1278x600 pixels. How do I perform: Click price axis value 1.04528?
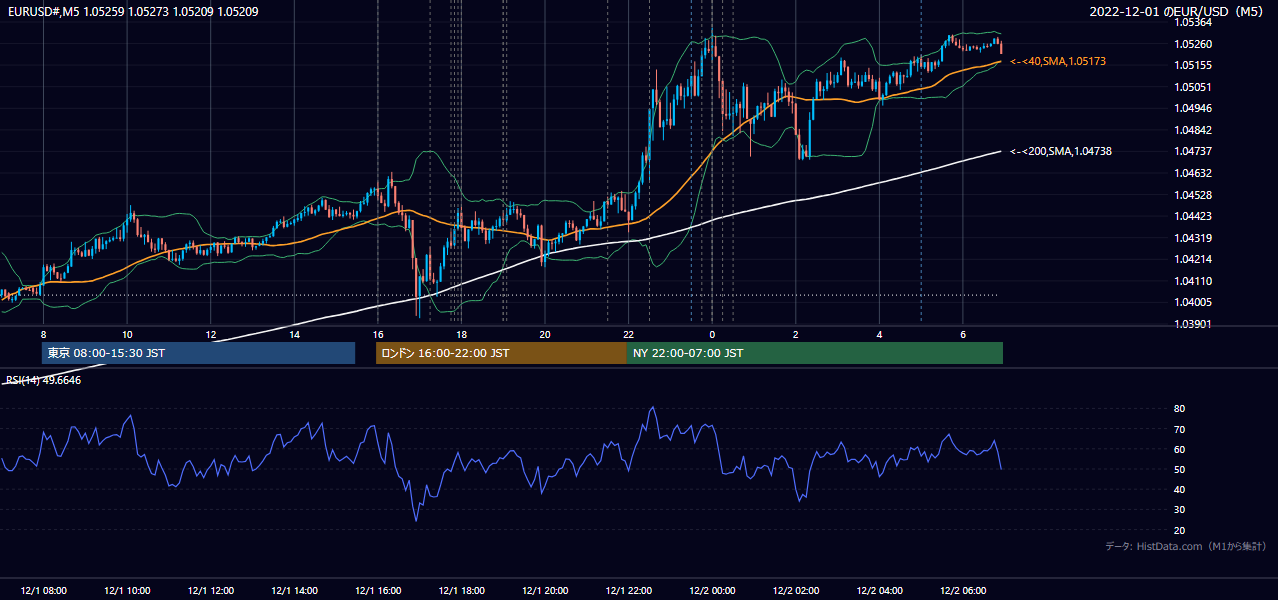(1192, 195)
